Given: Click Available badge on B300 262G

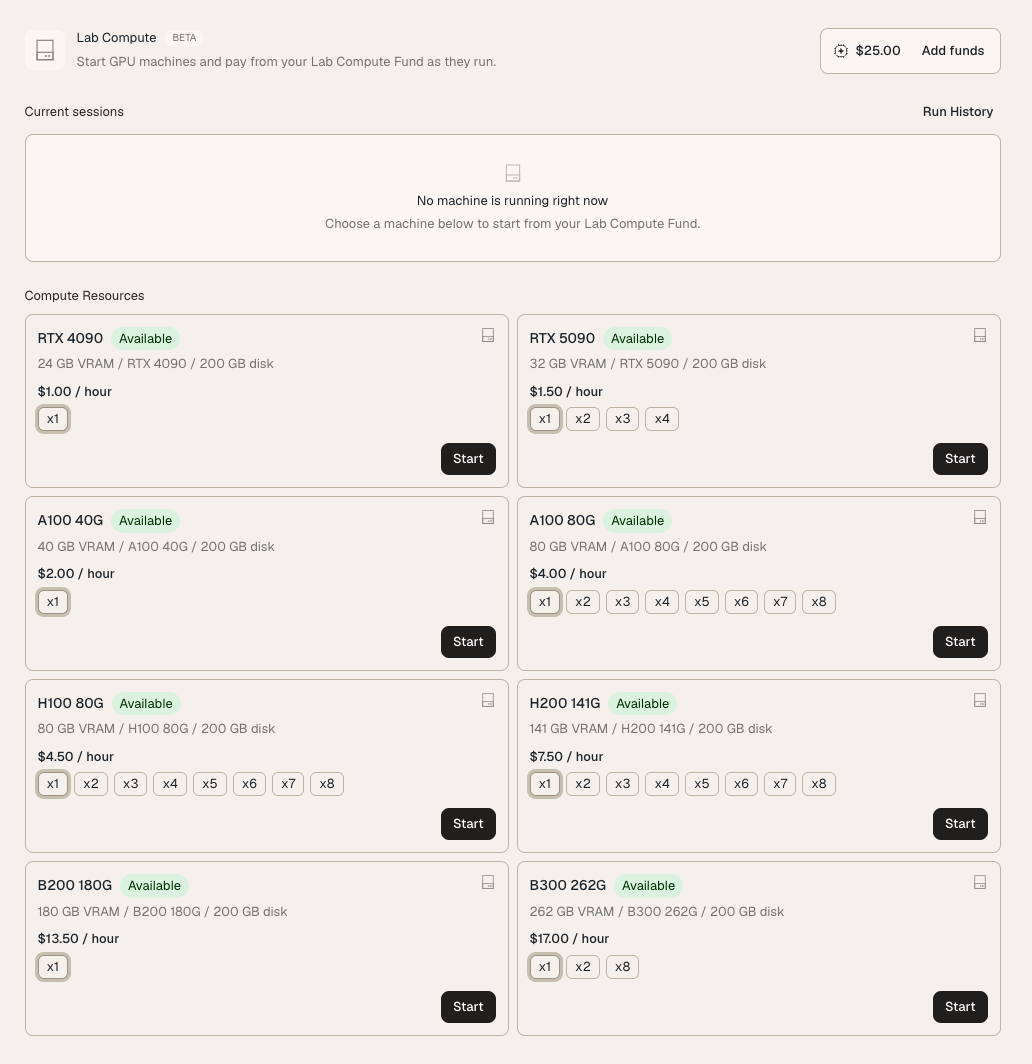Looking at the screenshot, I should pos(648,886).
